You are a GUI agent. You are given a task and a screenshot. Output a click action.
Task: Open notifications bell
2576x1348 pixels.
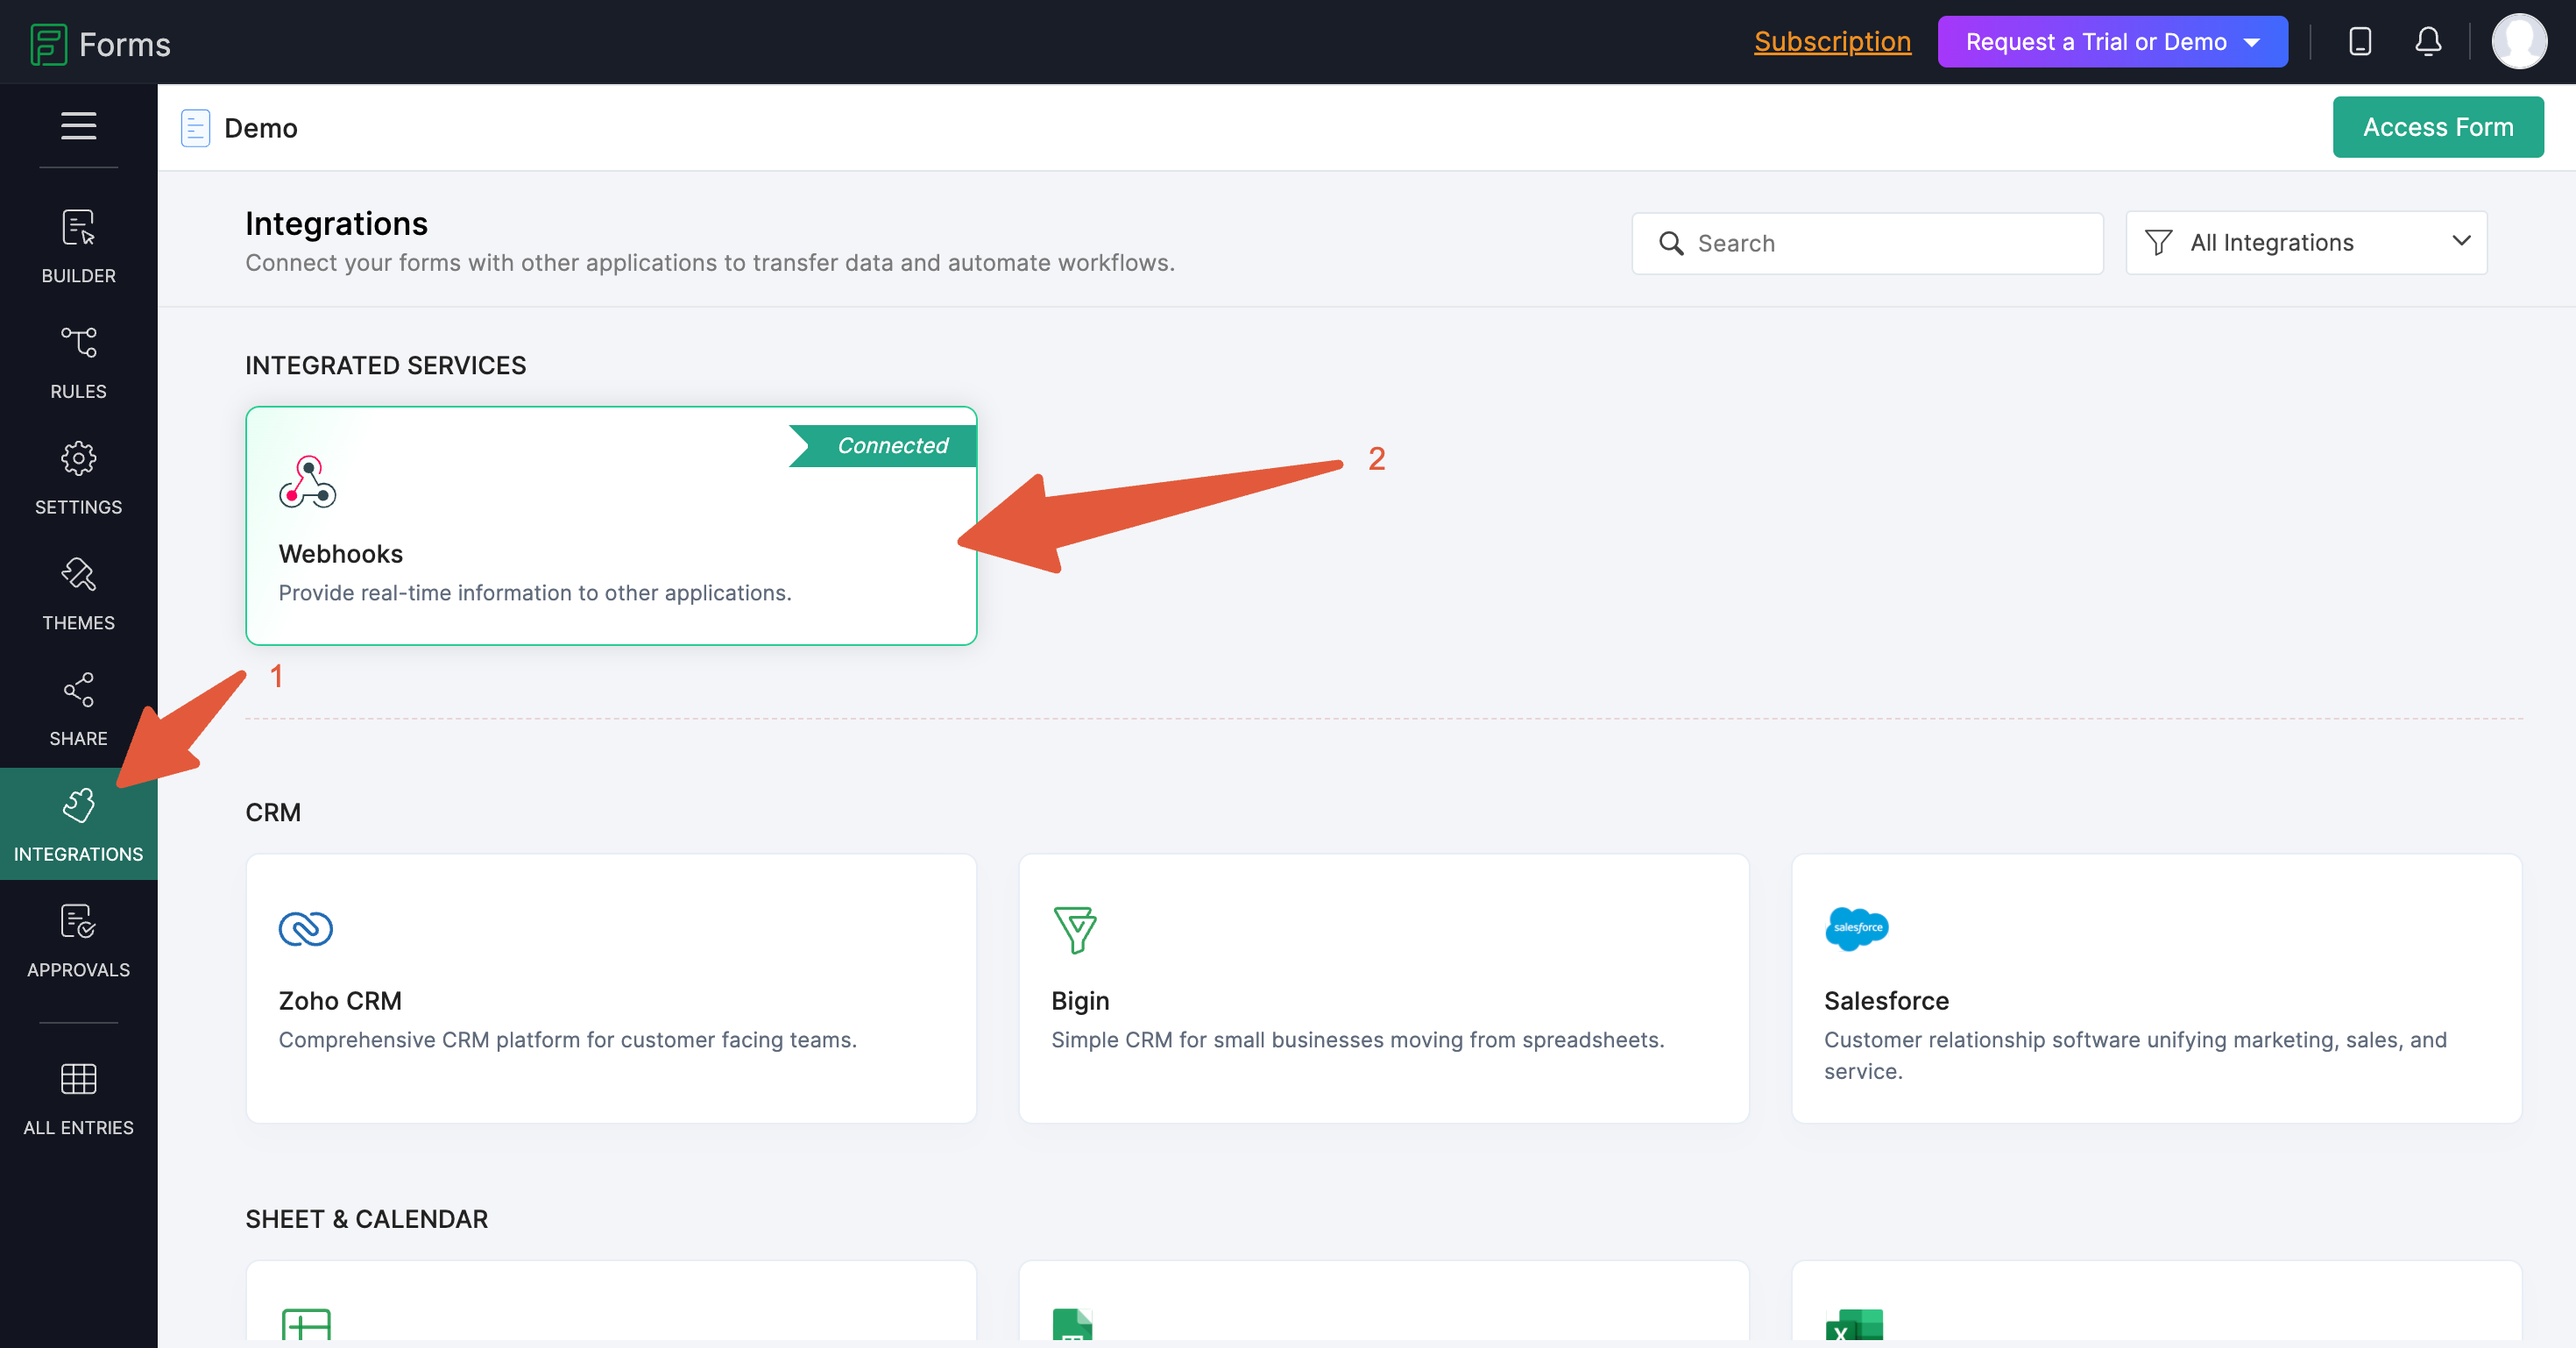[2428, 42]
